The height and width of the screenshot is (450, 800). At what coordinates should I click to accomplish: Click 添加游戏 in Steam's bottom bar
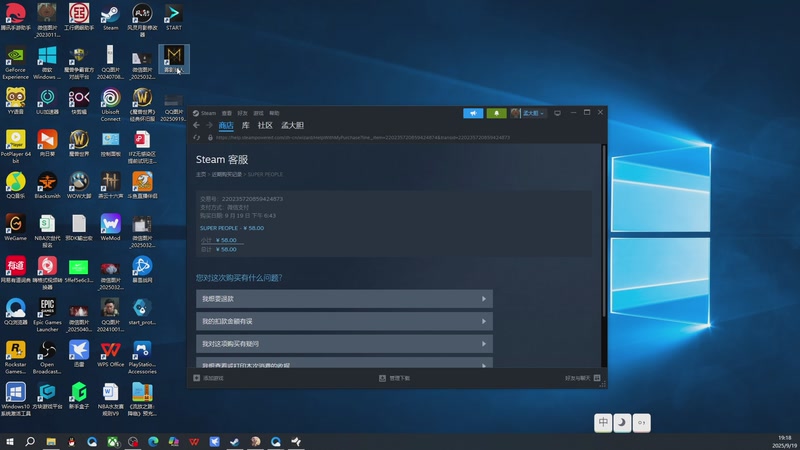(x=208, y=378)
